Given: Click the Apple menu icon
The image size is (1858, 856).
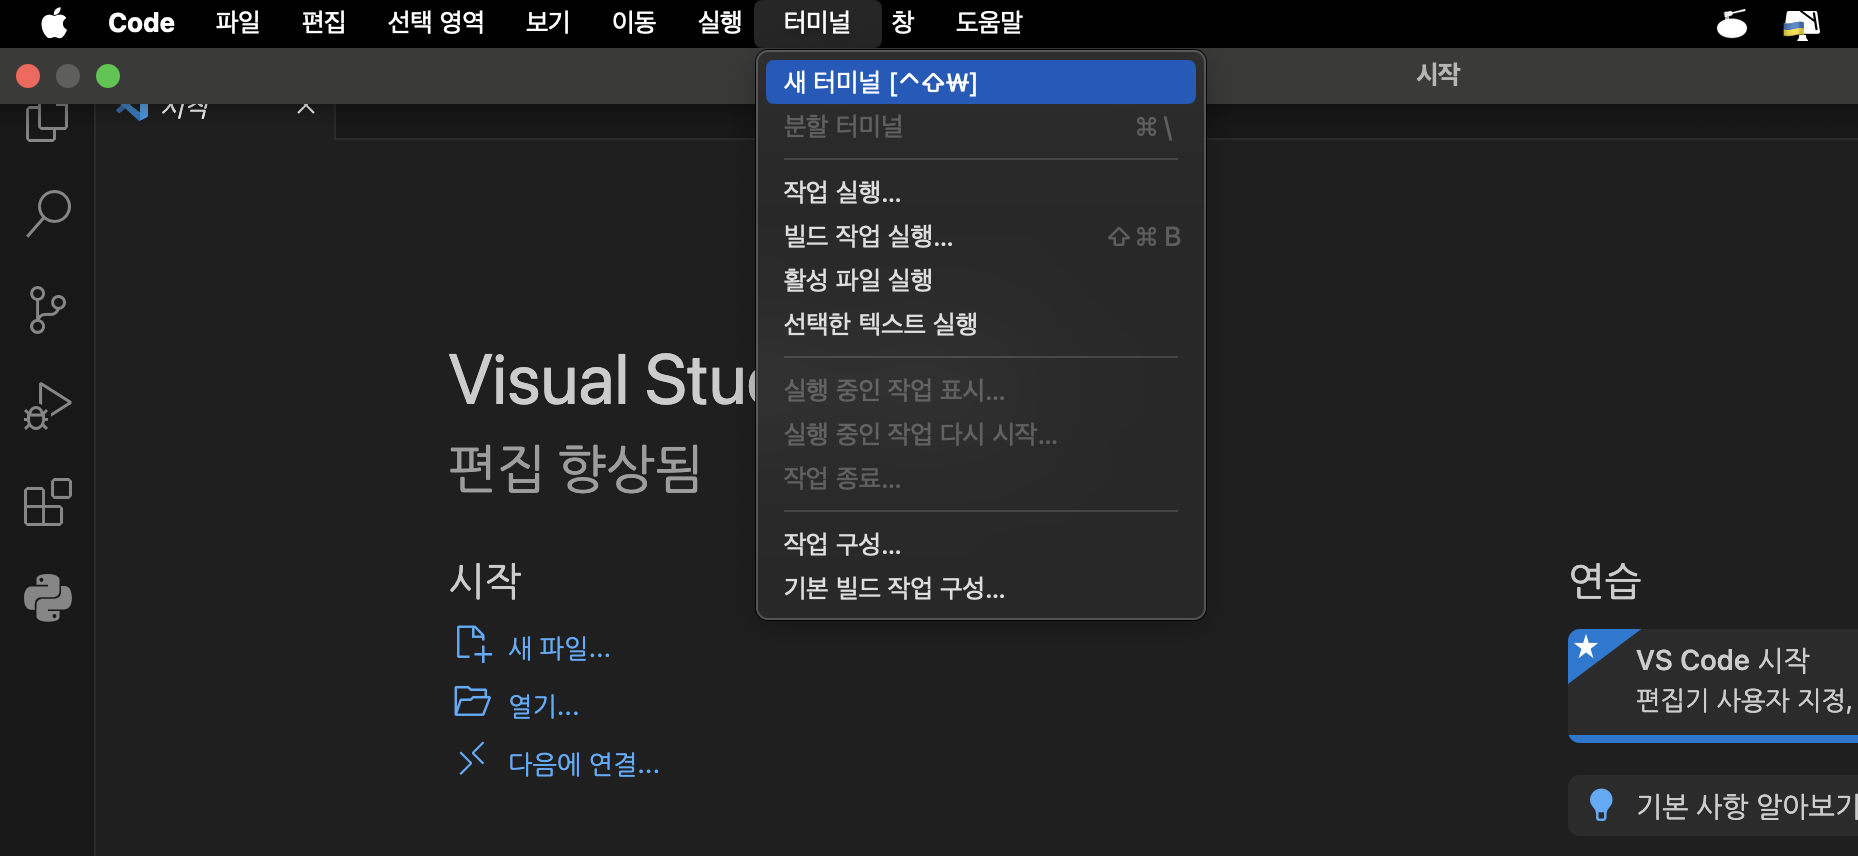Looking at the screenshot, I should point(54,22).
